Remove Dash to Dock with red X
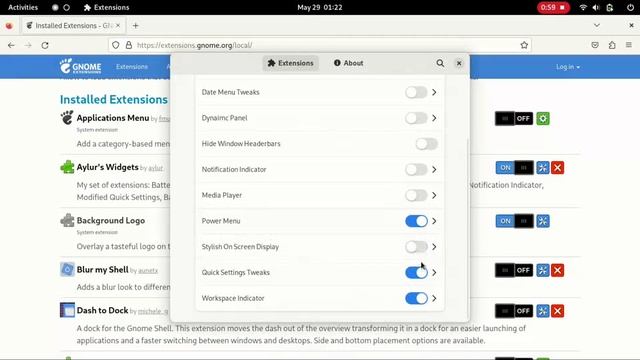The height and width of the screenshot is (360, 640). (558, 311)
